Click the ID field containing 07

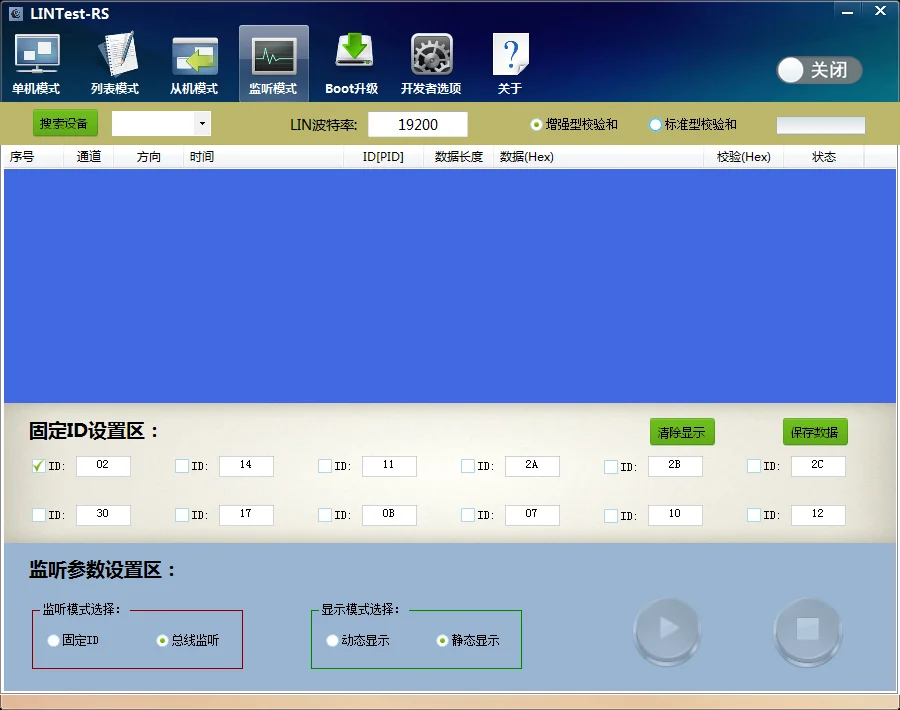click(x=532, y=515)
